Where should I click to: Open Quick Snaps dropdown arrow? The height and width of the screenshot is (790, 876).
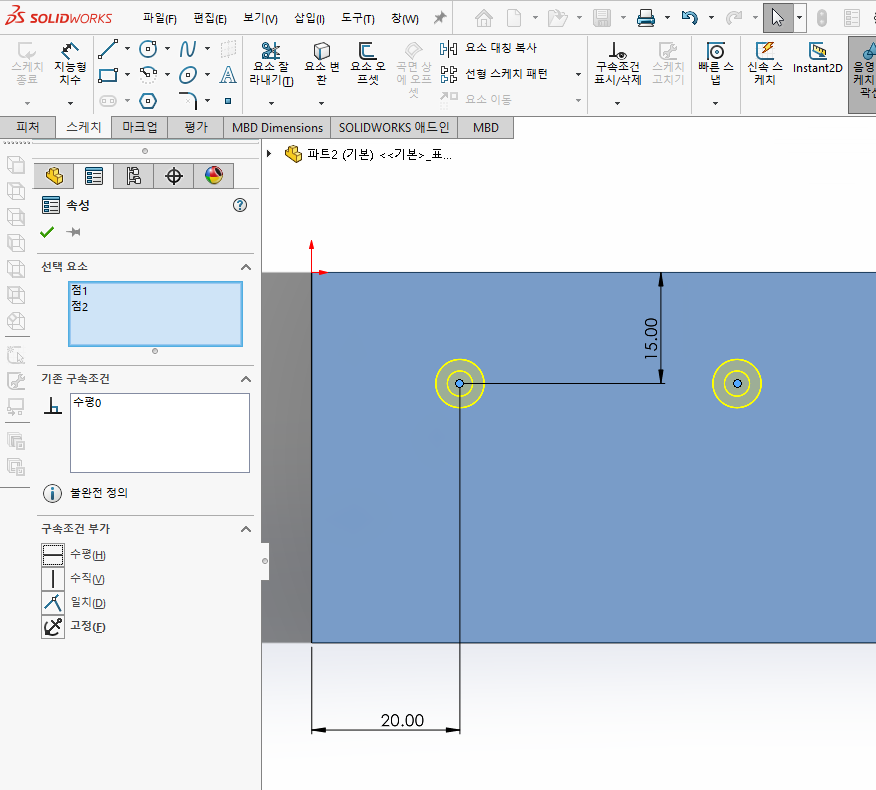tap(716, 103)
